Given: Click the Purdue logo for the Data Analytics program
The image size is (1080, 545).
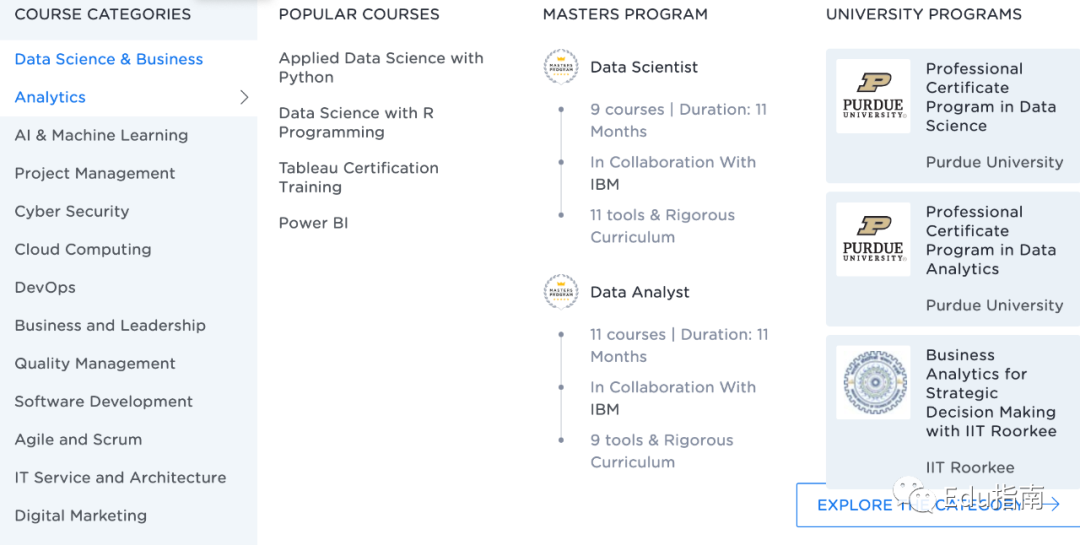Looking at the screenshot, I should point(873,240).
